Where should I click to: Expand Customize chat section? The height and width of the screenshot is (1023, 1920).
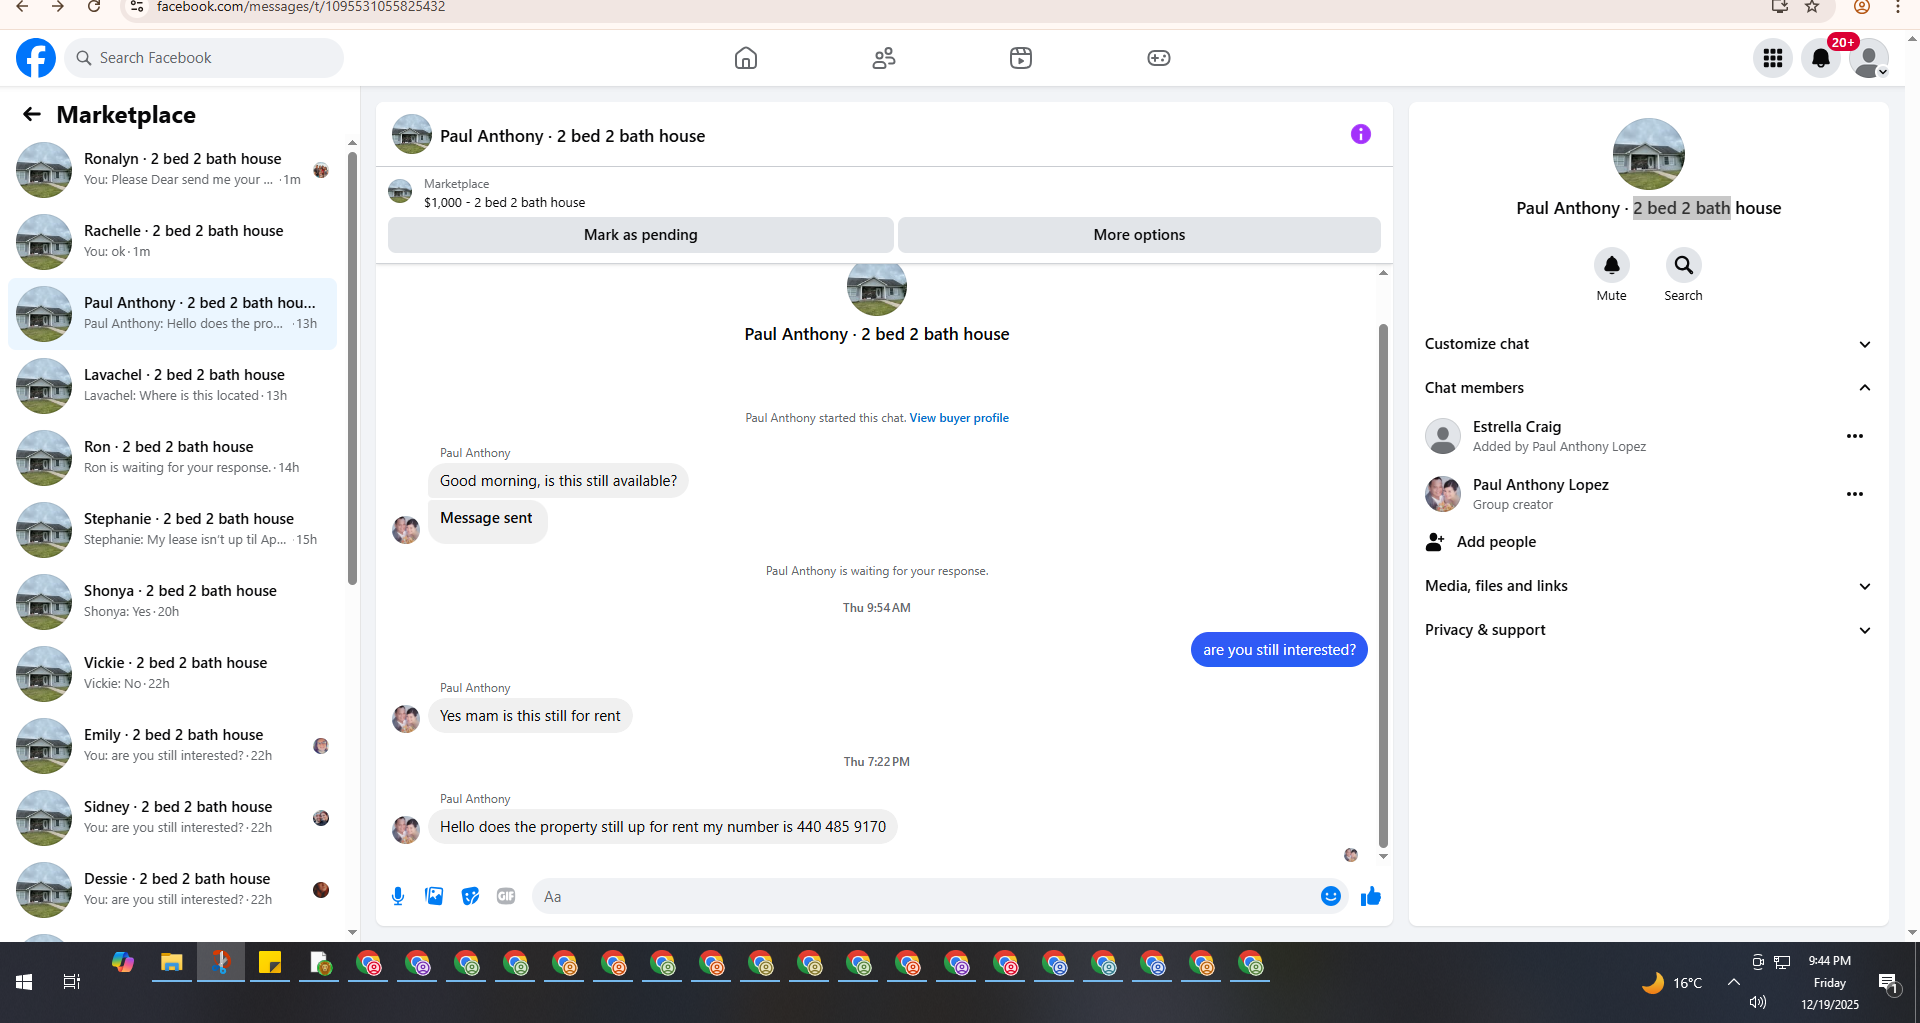pos(1647,344)
